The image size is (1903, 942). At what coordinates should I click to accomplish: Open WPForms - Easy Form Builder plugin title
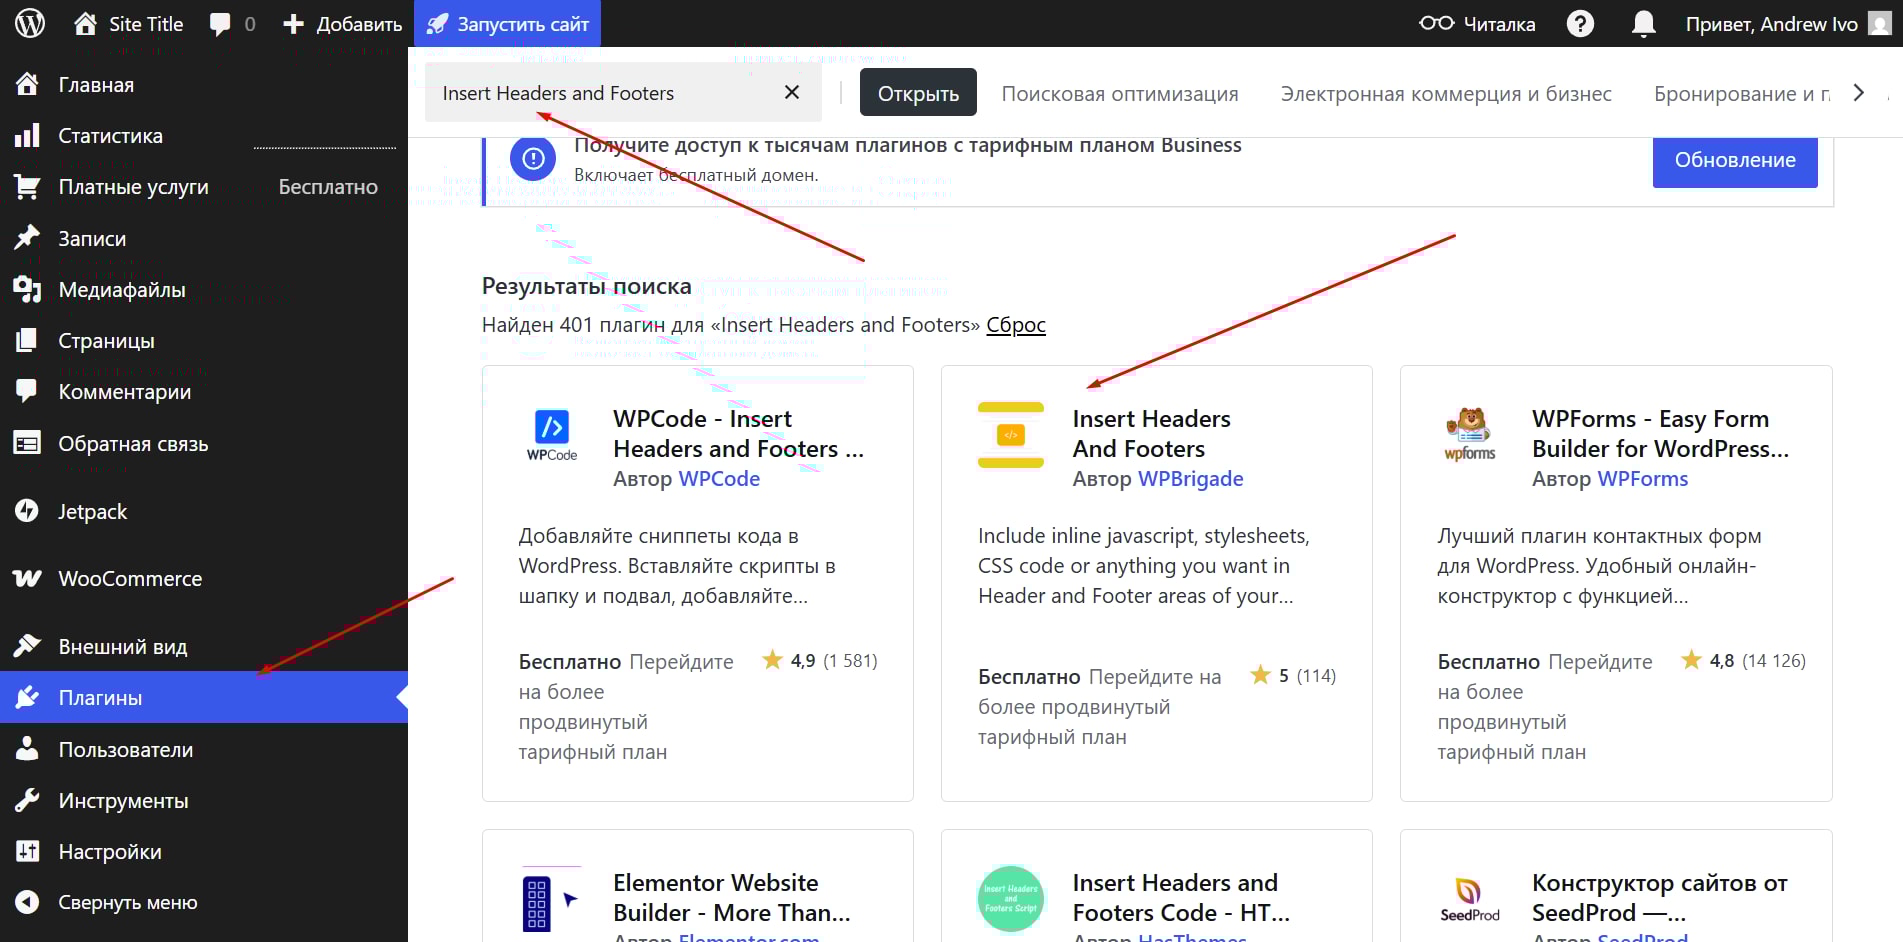(1660, 434)
